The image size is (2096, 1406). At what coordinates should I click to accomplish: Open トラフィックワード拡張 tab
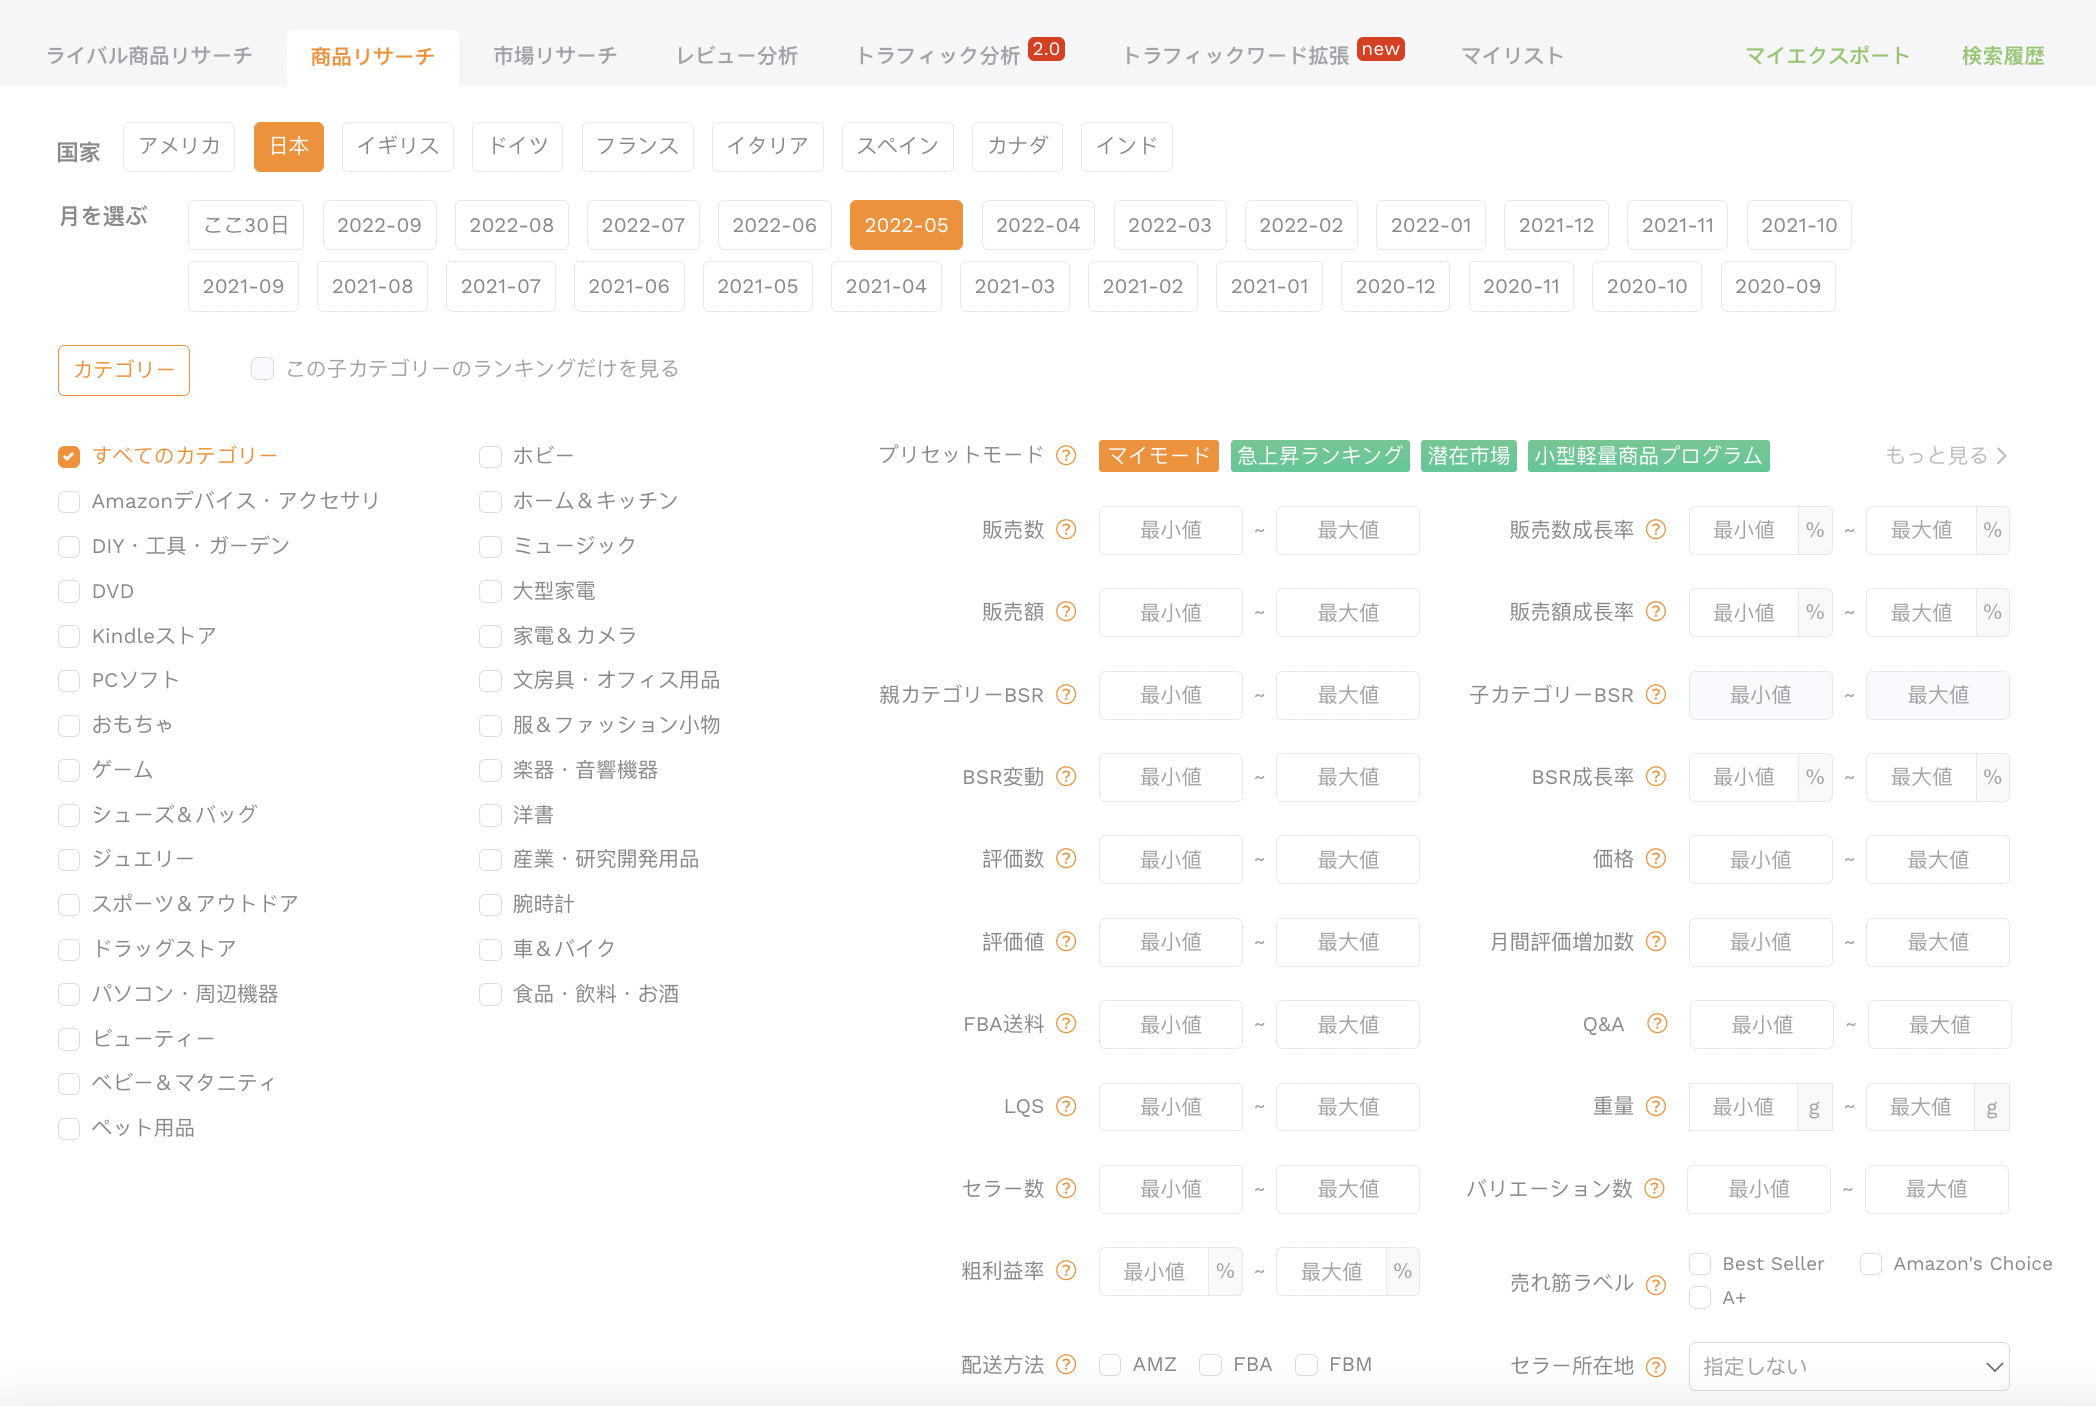tap(1236, 55)
